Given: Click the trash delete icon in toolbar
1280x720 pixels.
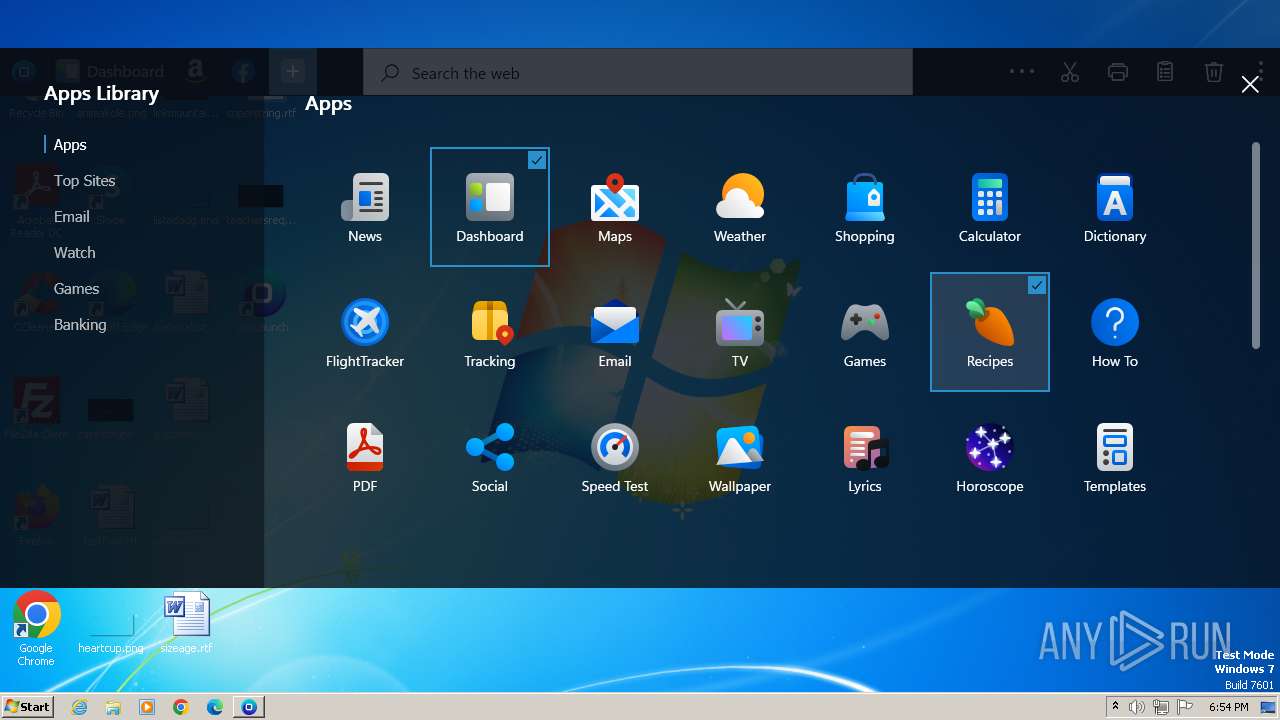Looking at the screenshot, I should (1213, 72).
